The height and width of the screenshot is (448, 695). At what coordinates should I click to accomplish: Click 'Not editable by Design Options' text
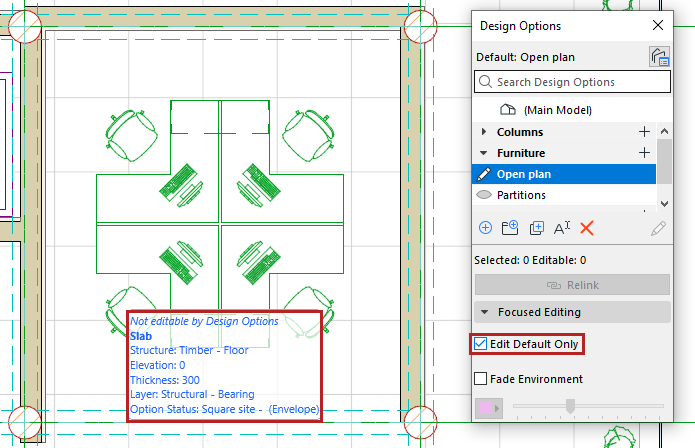pos(204,321)
